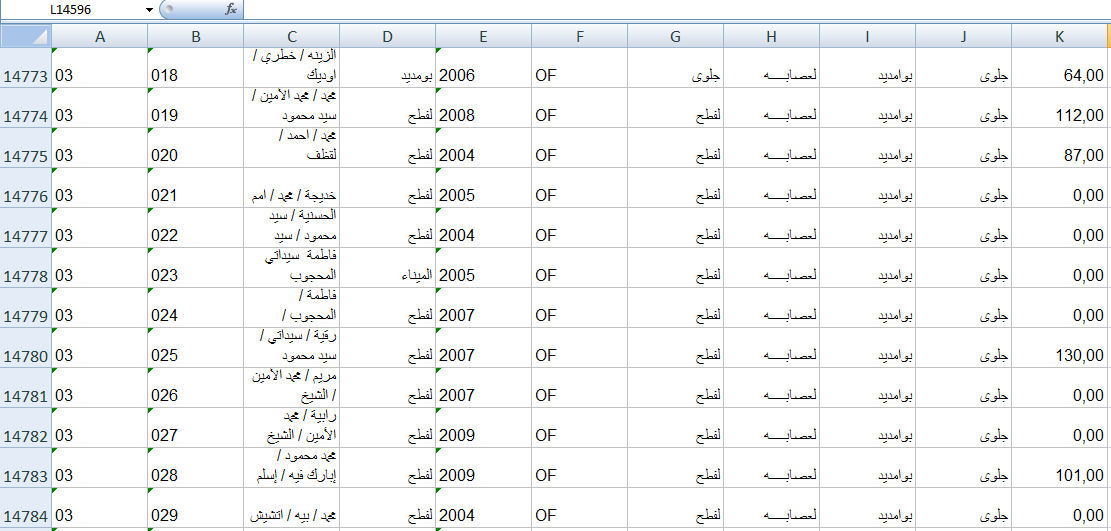The height and width of the screenshot is (531, 1111).
Task: Click name cell فاطمة سيداتي المحجوب
Action: pyautogui.click(x=292, y=267)
